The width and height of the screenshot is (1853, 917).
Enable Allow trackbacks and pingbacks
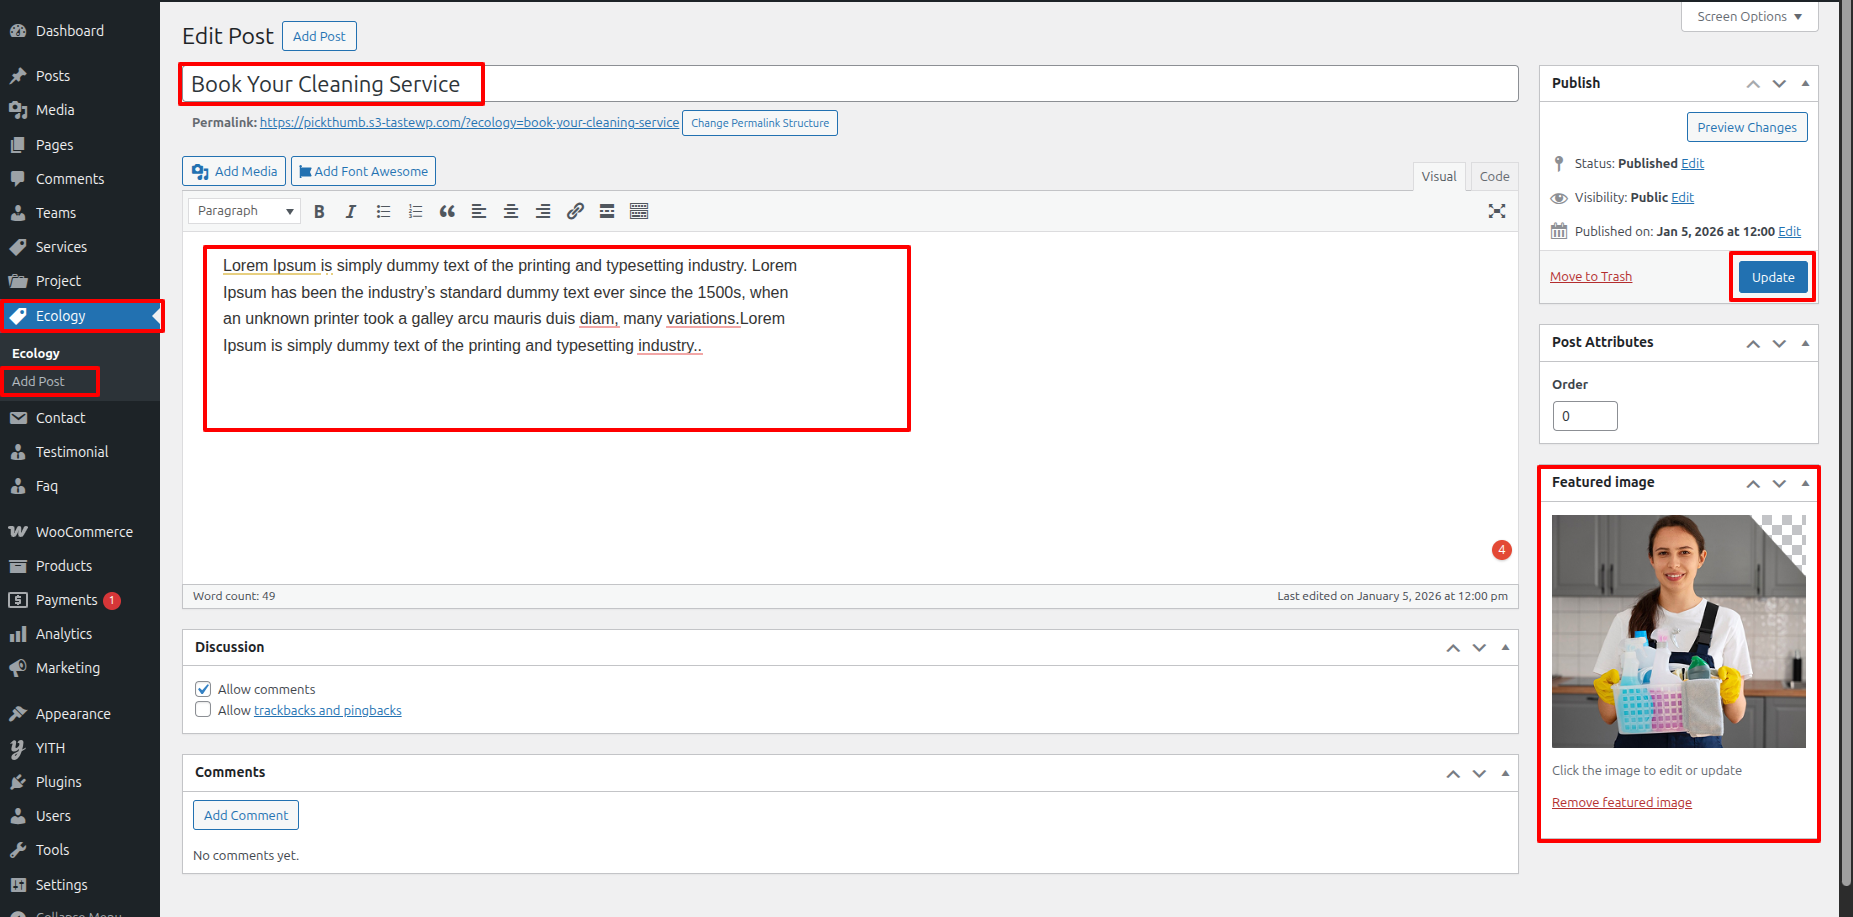203,710
